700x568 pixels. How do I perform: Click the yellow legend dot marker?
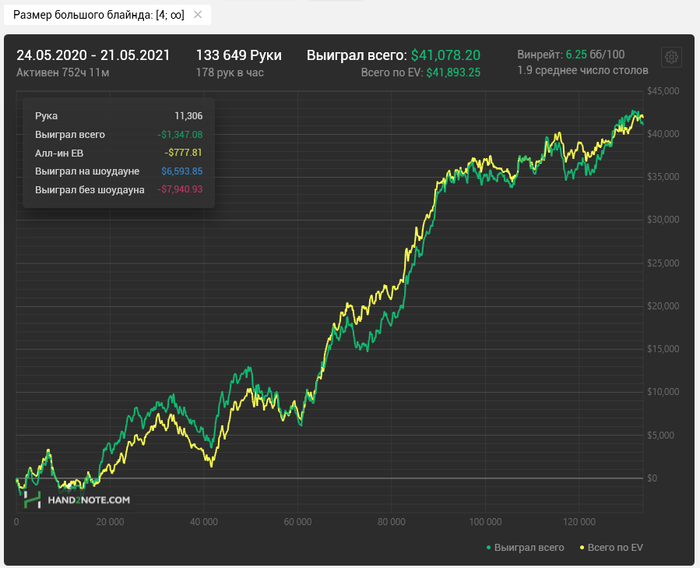(581, 548)
